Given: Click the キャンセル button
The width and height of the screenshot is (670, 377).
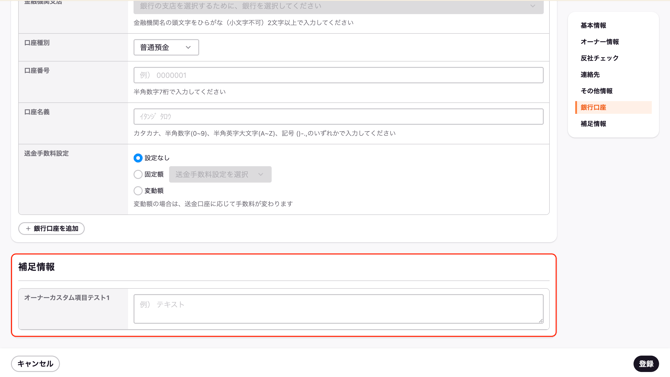Looking at the screenshot, I should click(x=35, y=364).
